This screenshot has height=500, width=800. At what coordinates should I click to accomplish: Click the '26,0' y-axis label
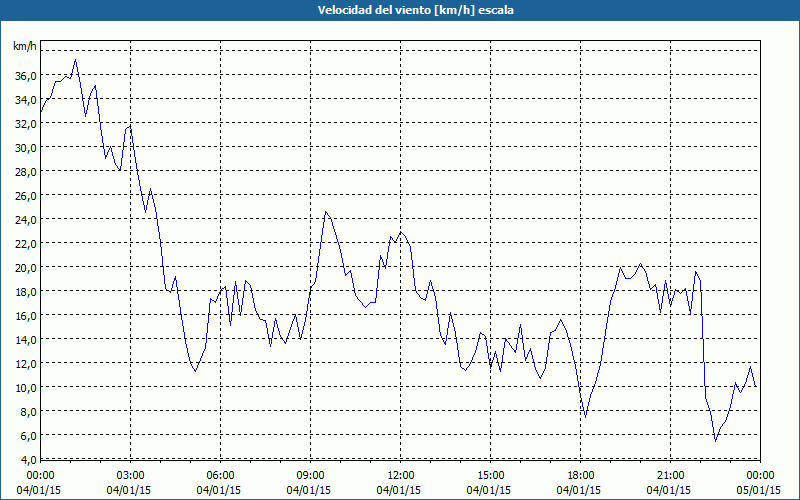27,195
